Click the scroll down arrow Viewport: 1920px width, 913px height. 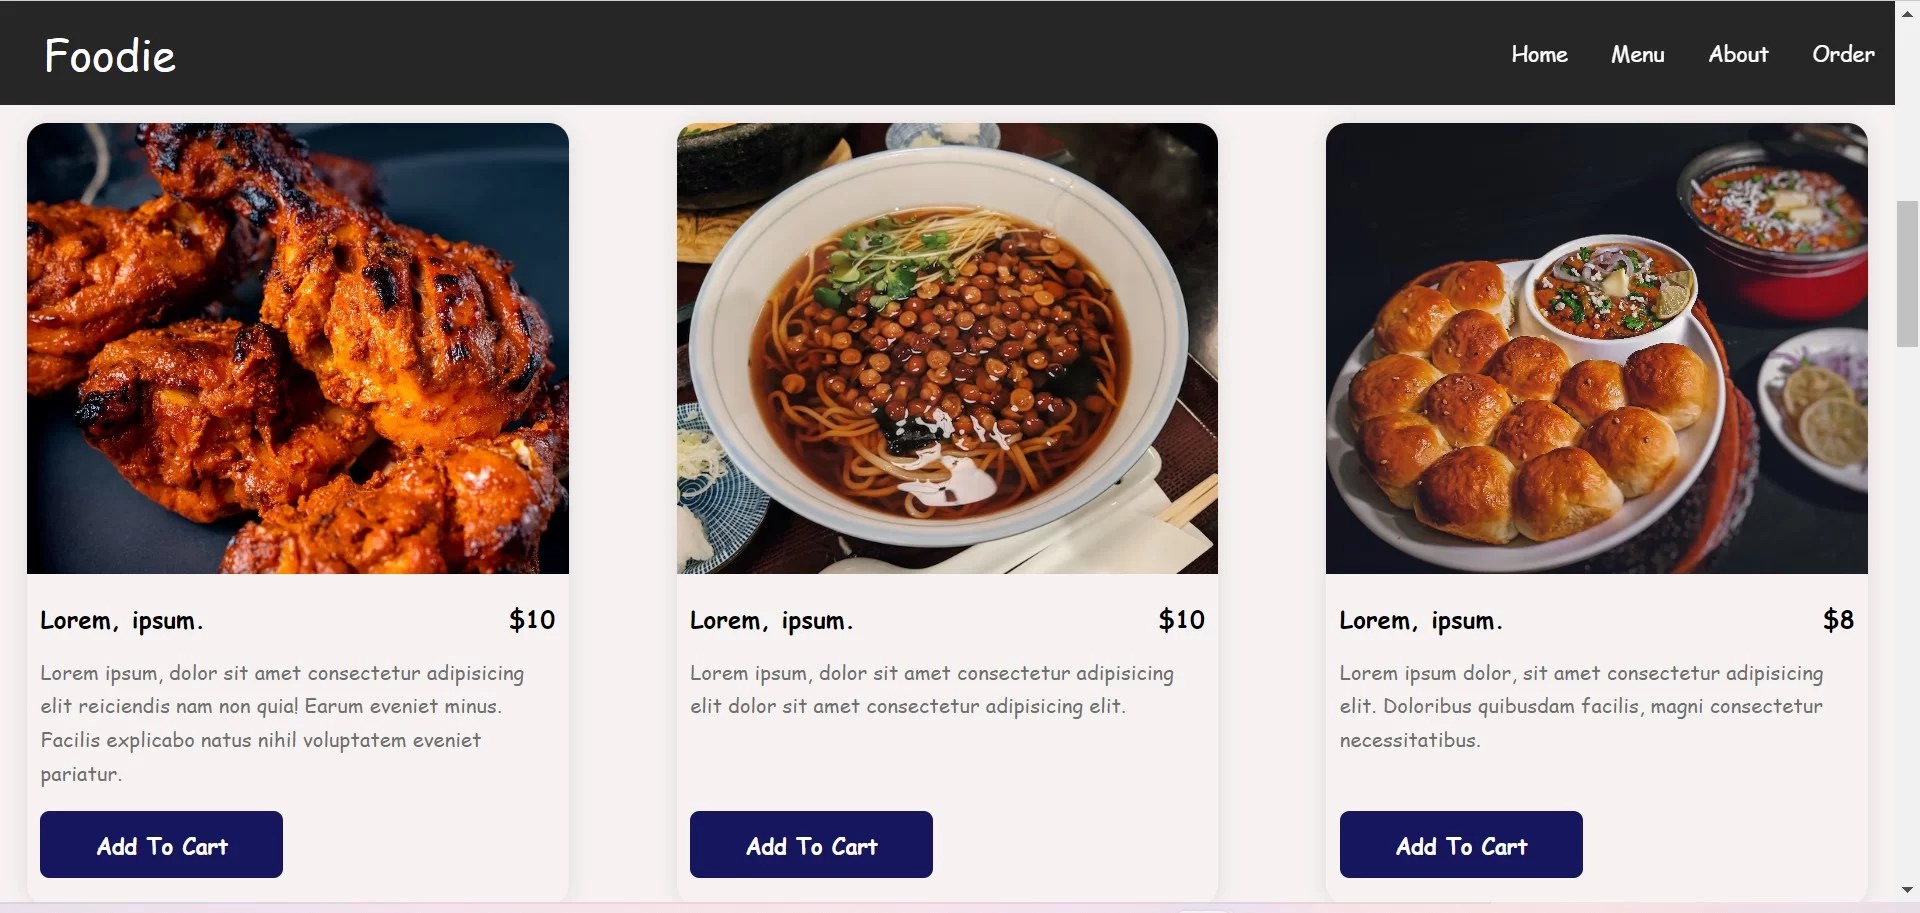[1906, 889]
